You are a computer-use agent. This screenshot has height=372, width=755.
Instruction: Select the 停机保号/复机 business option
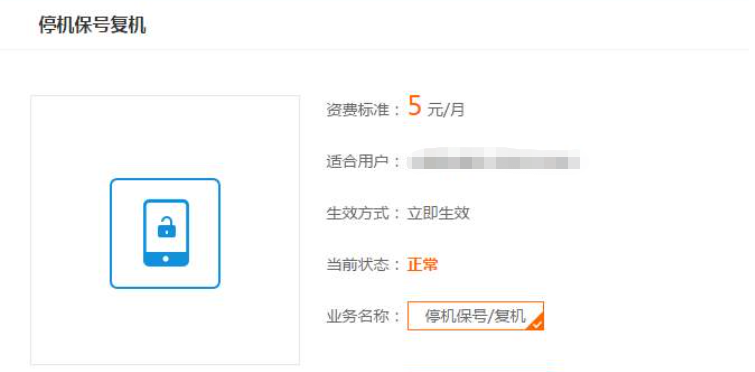pyautogui.click(x=476, y=316)
